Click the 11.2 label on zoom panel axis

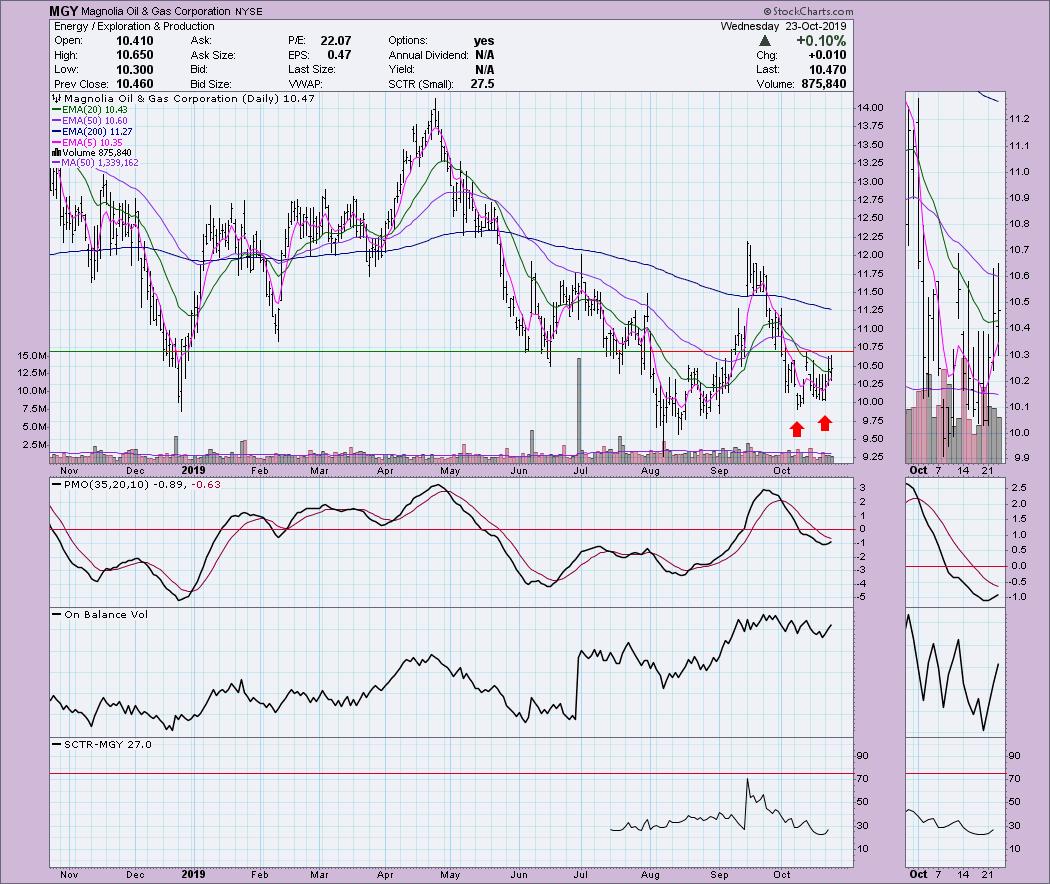(1018, 119)
